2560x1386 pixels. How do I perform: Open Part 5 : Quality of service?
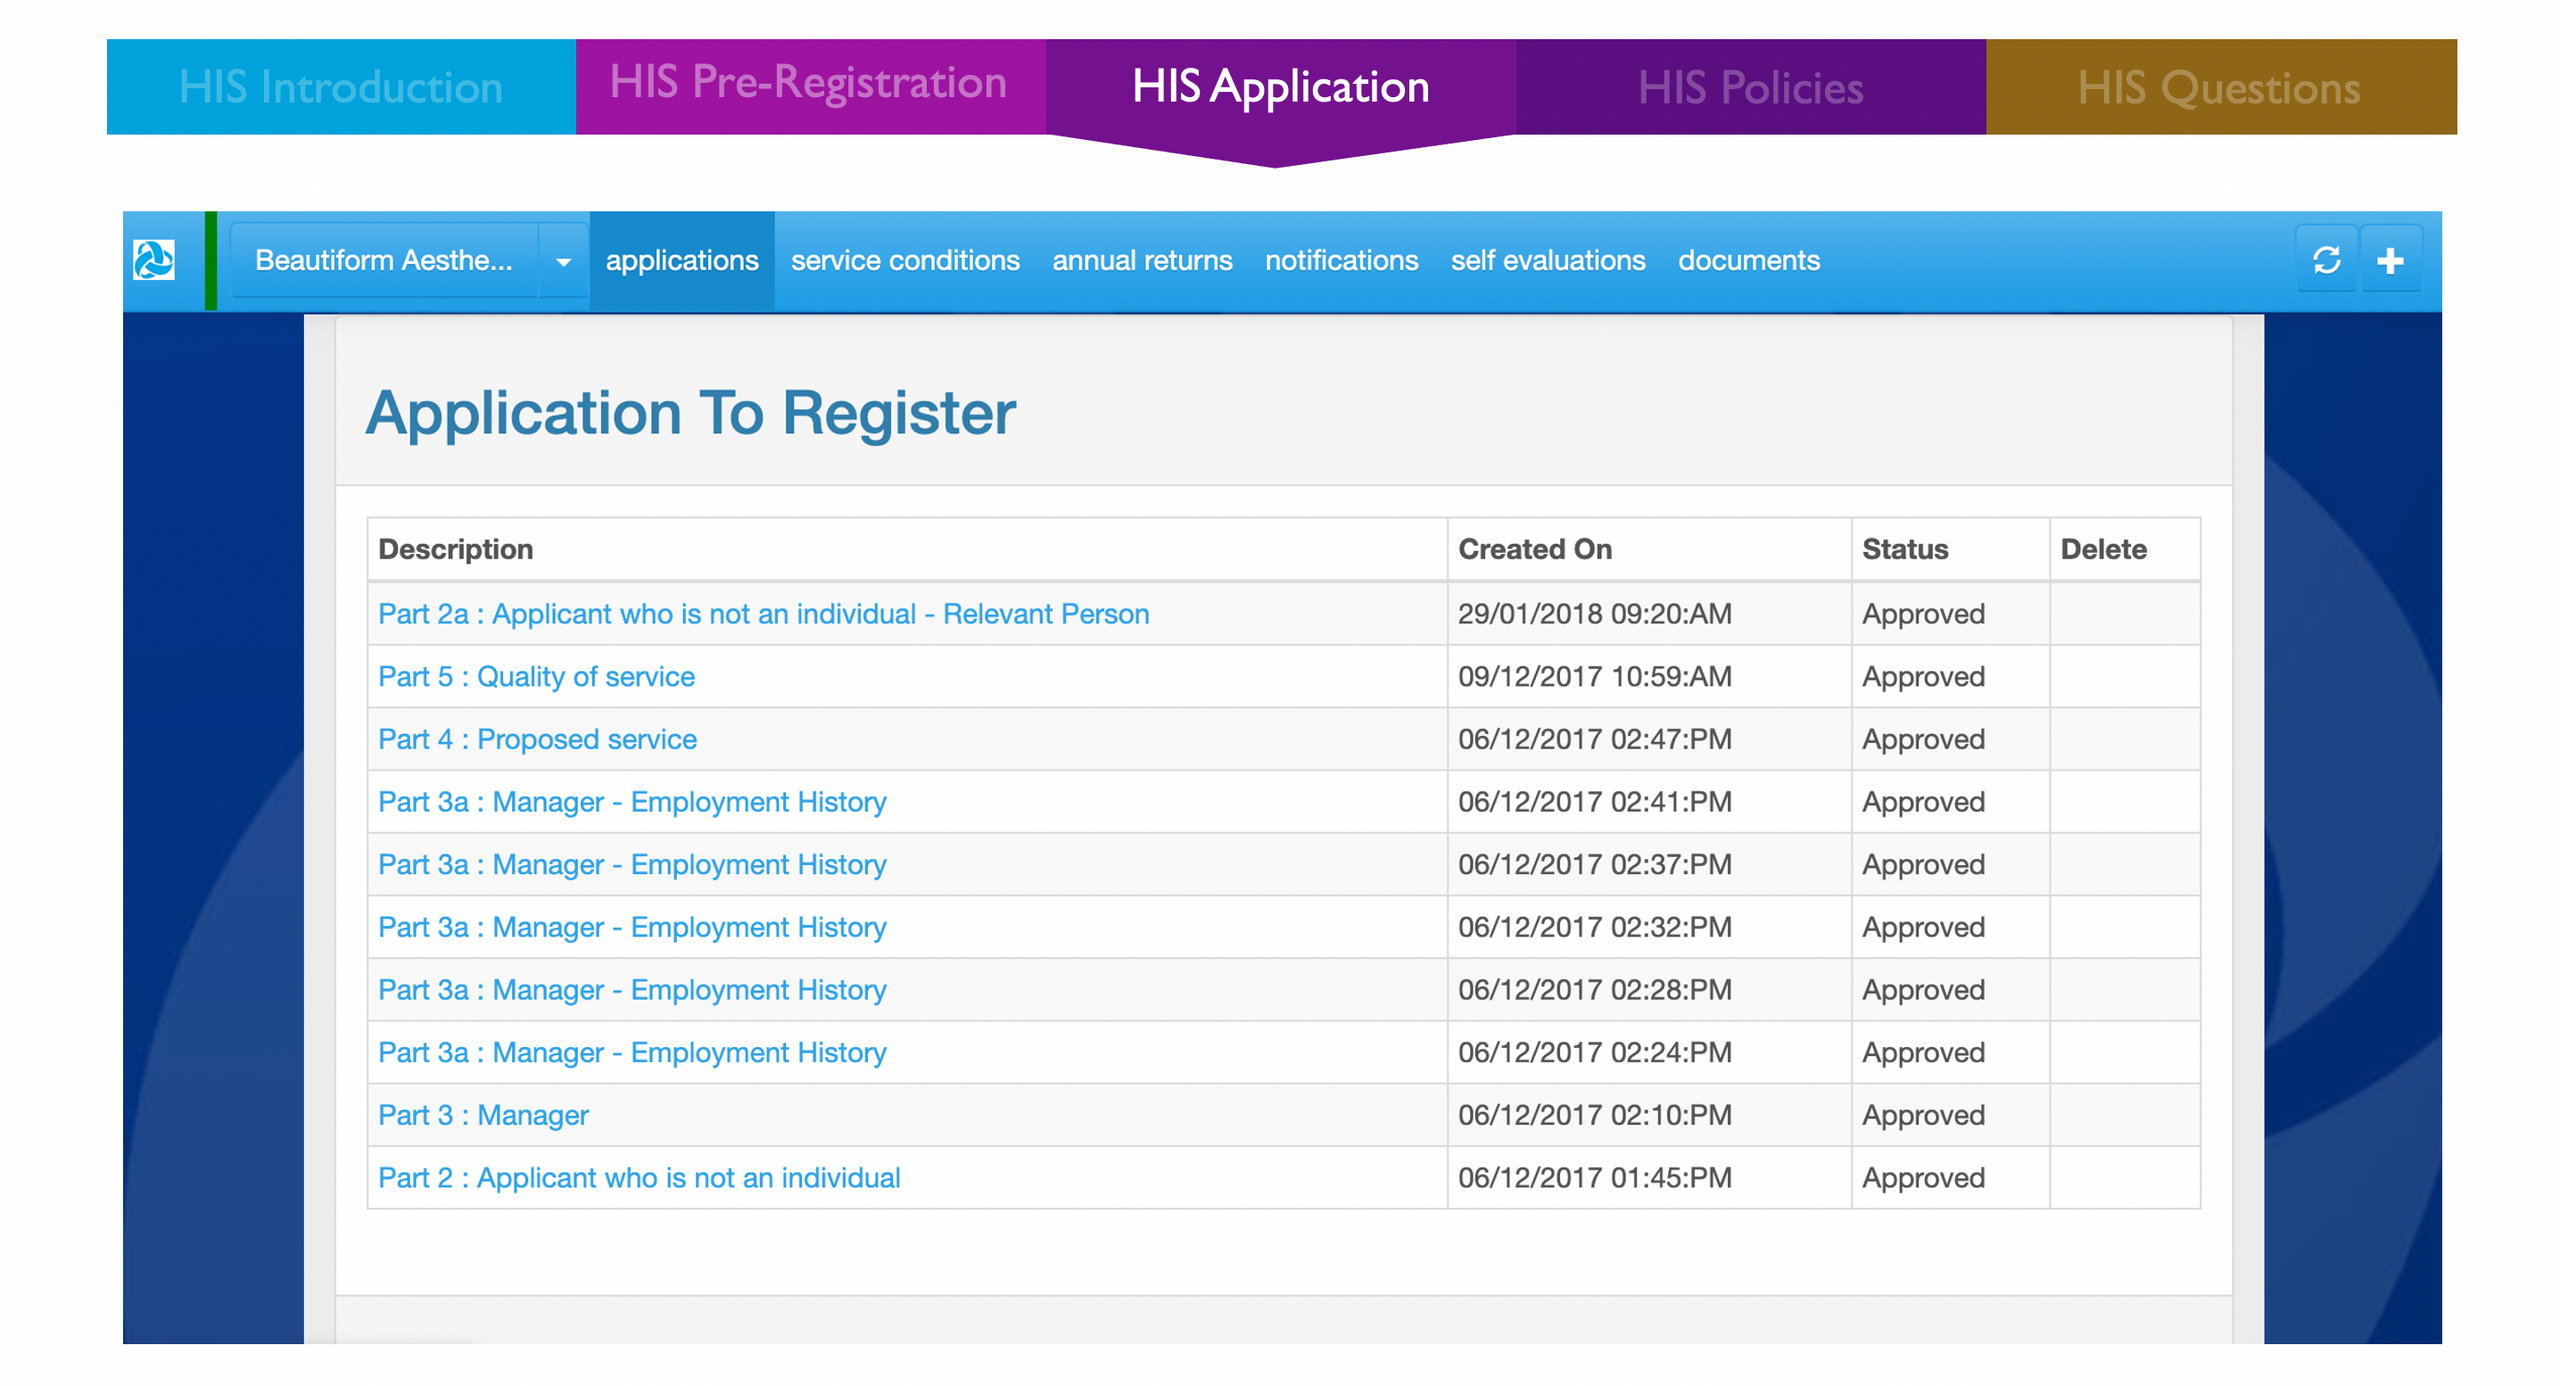pos(536,676)
